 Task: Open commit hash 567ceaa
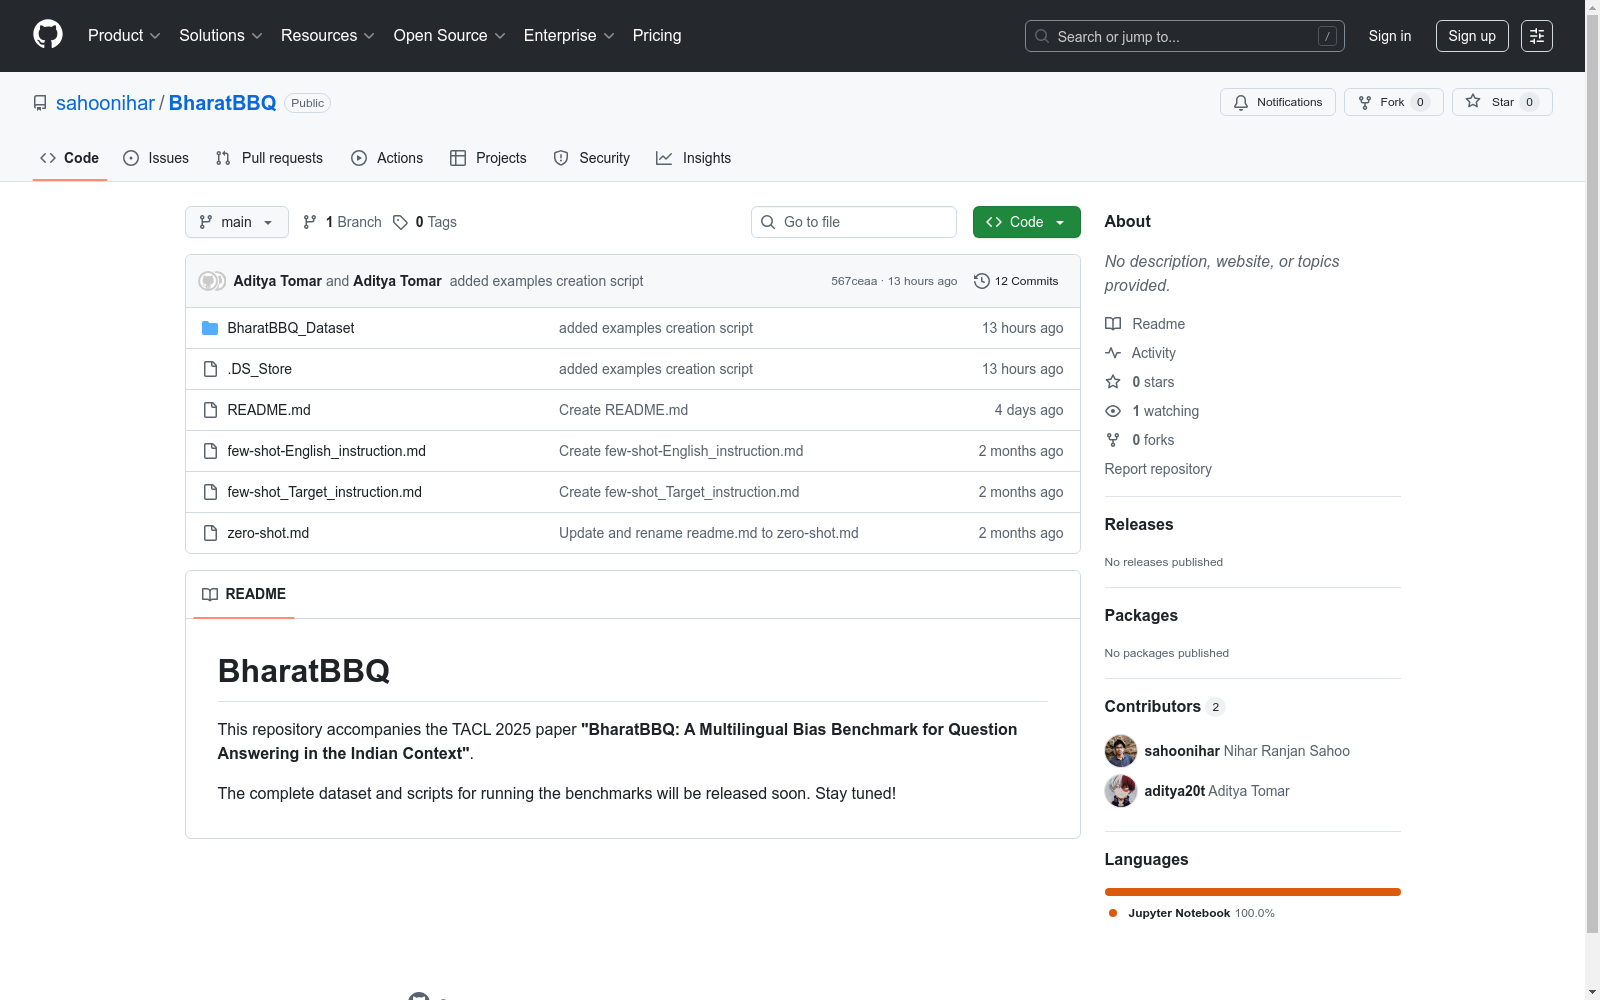[x=854, y=281]
